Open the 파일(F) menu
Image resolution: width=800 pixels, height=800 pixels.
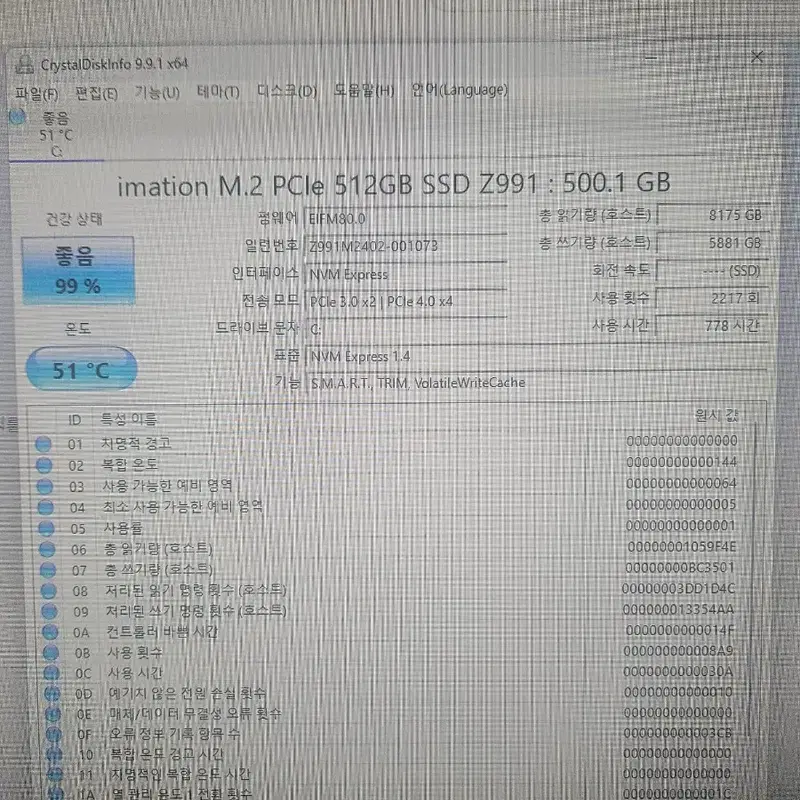(x=37, y=94)
